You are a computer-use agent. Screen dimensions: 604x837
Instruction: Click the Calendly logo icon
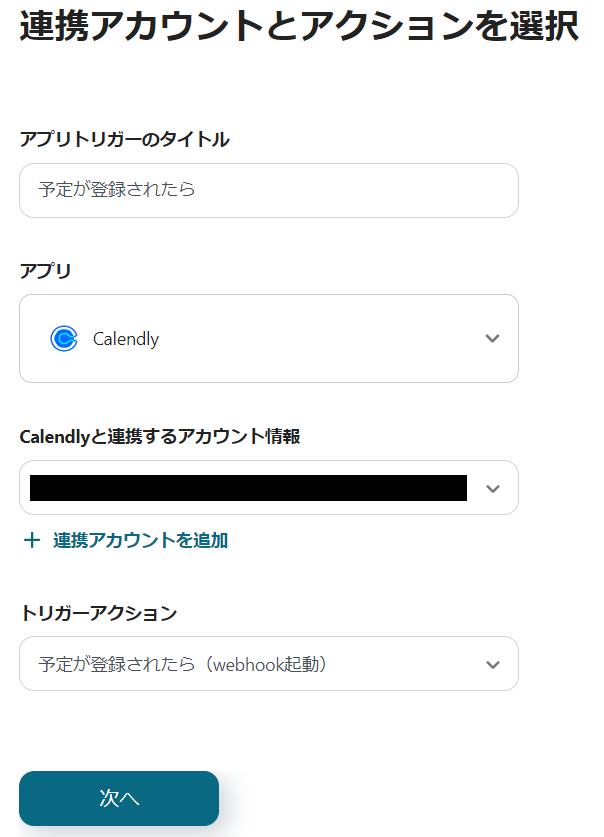click(63, 339)
